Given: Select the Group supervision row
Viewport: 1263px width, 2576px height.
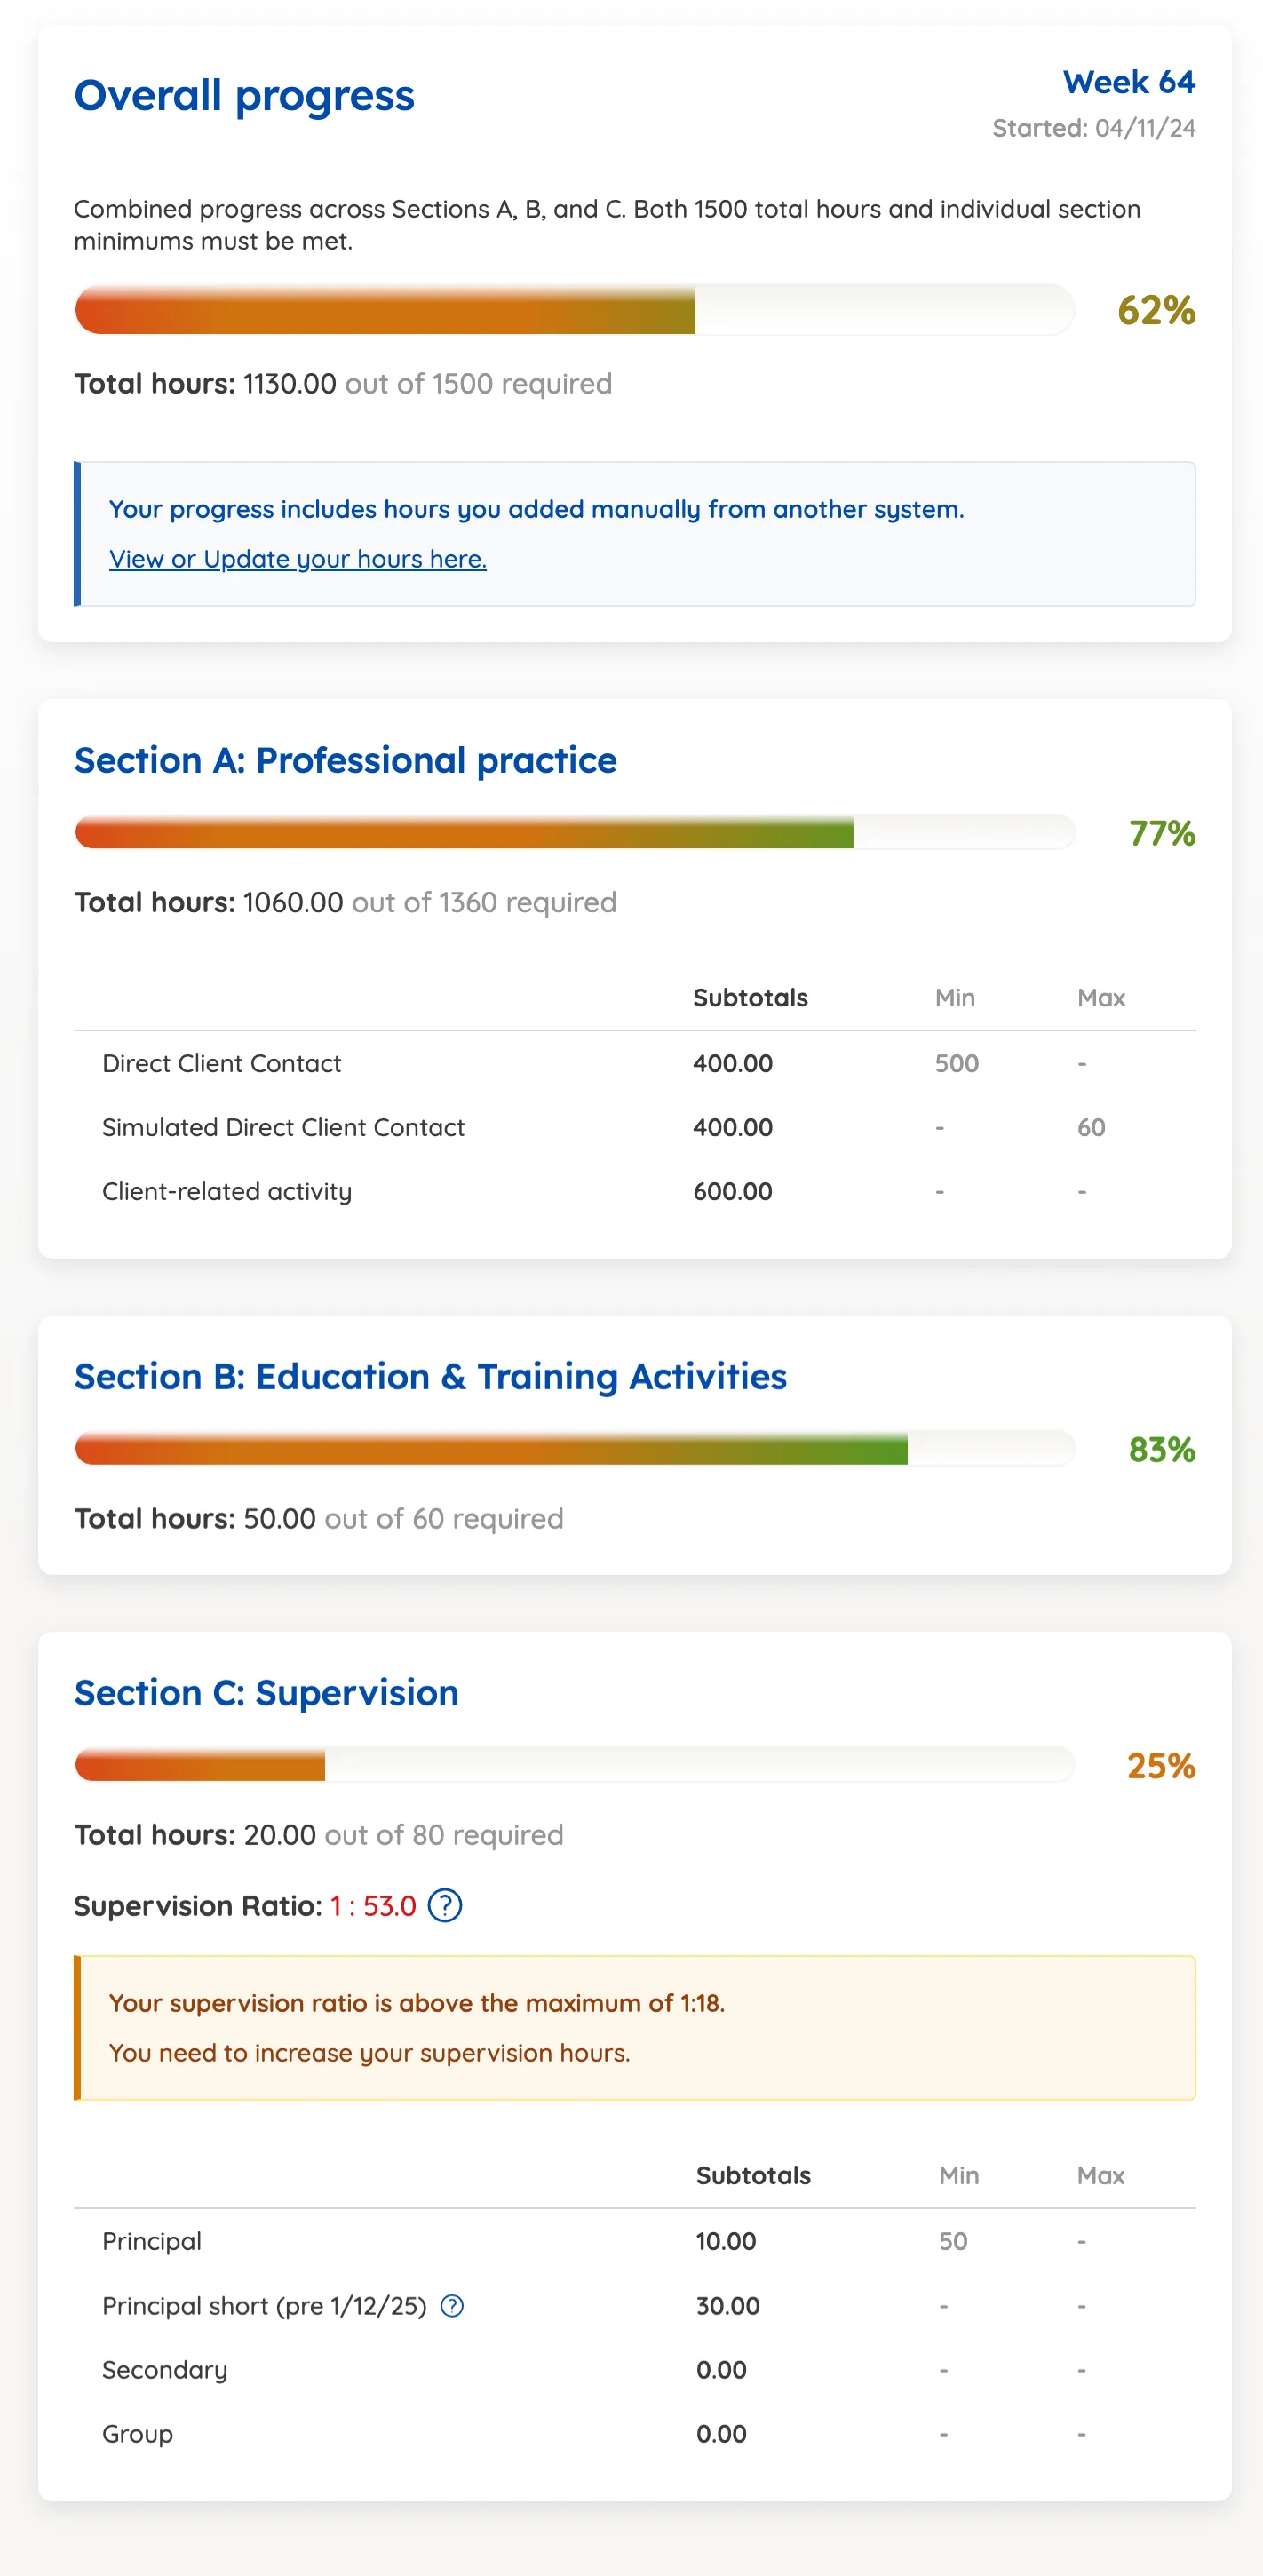Looking at the screenshot, I should point(137,2434).
